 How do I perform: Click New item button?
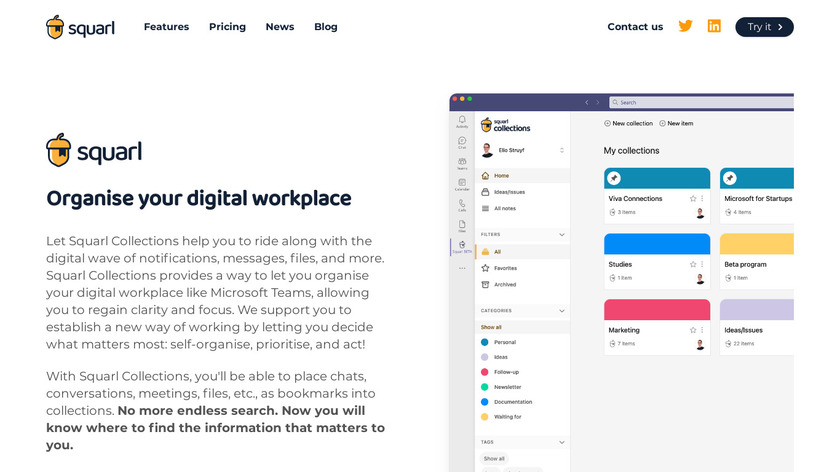[676, 123]
